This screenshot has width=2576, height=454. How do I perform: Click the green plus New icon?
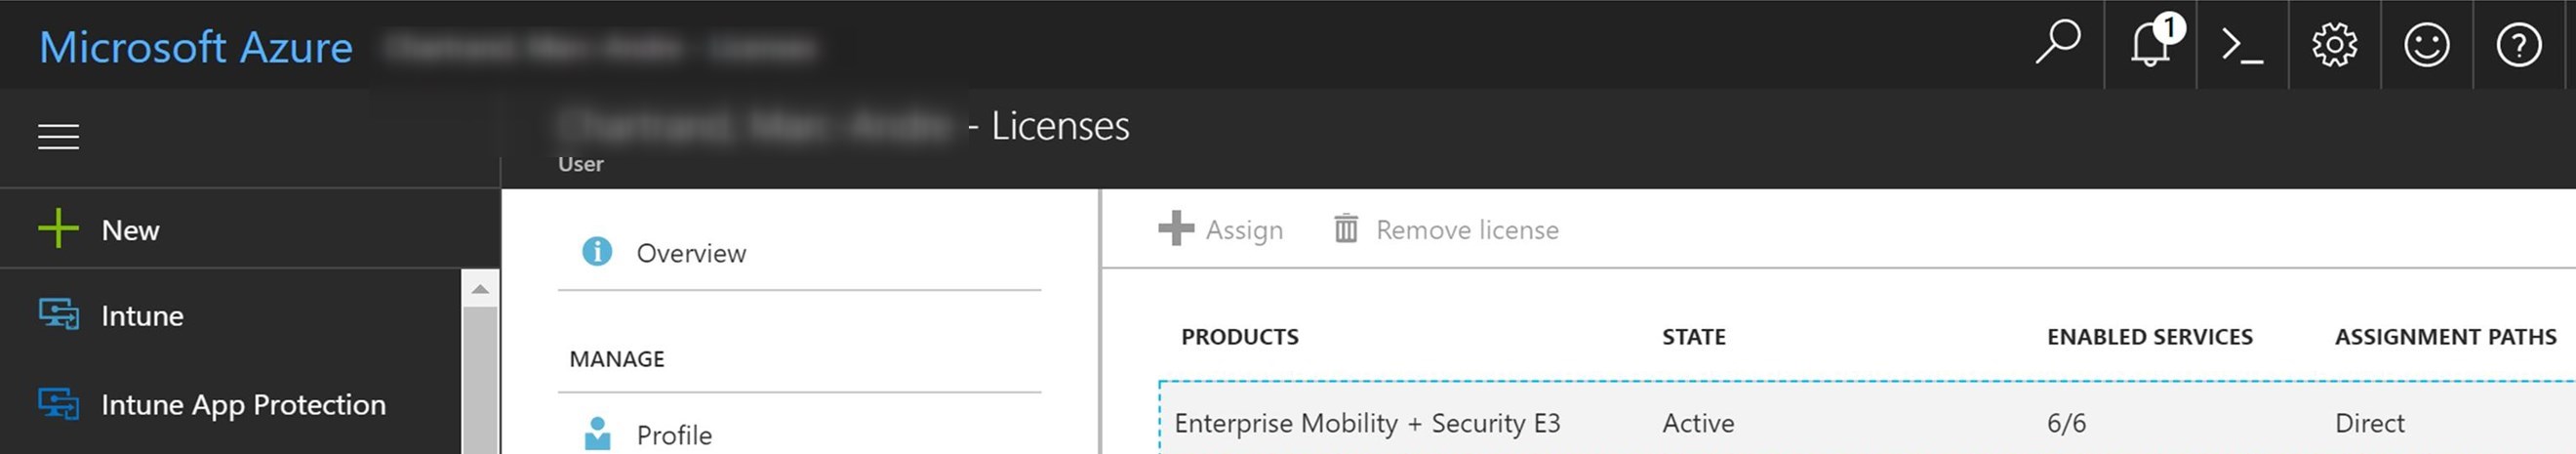coord(58,228)
